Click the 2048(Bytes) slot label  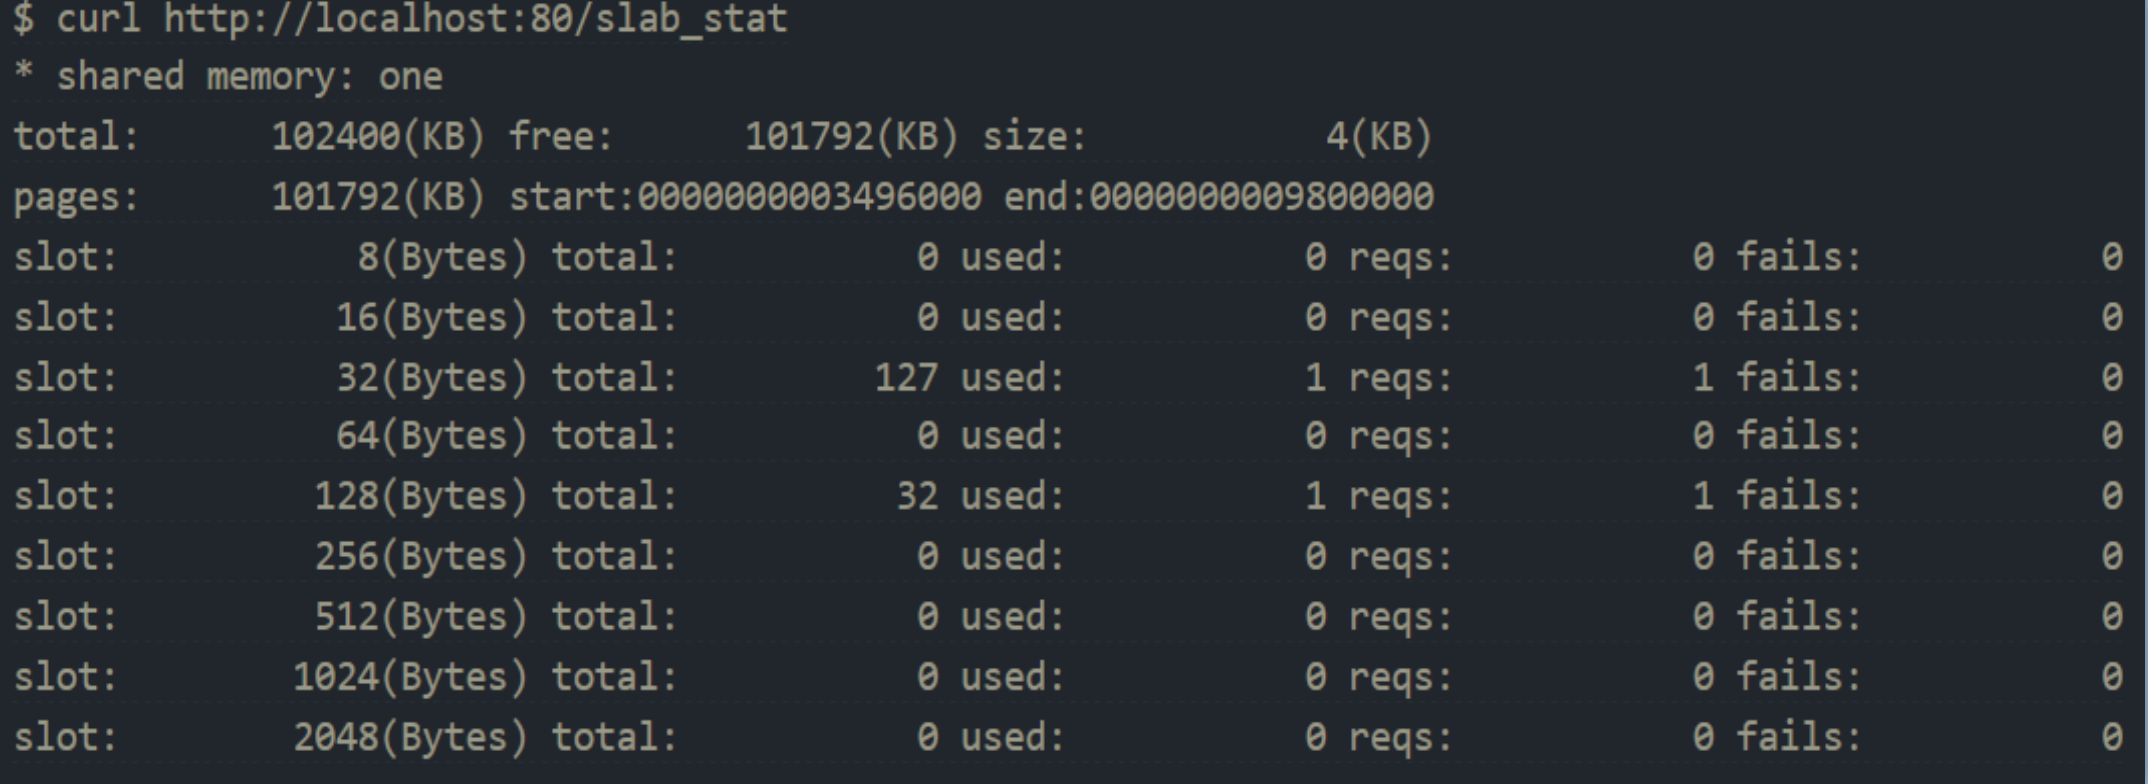[409, 738]
